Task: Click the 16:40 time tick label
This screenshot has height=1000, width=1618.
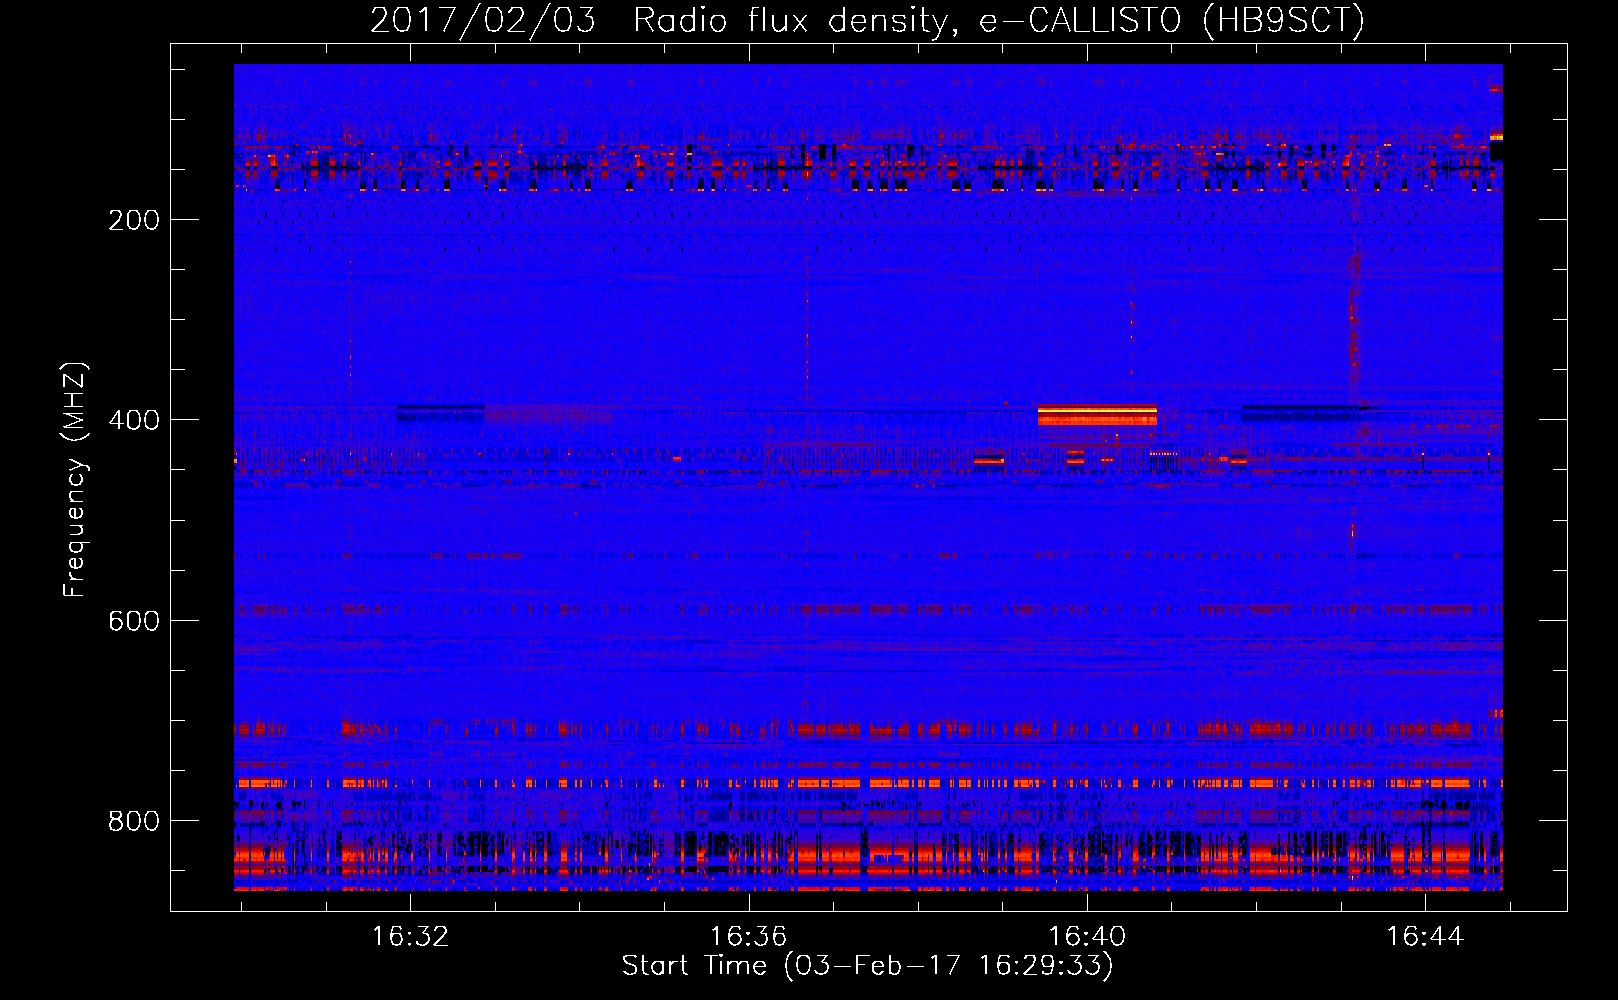Action: click(1086, 936)
